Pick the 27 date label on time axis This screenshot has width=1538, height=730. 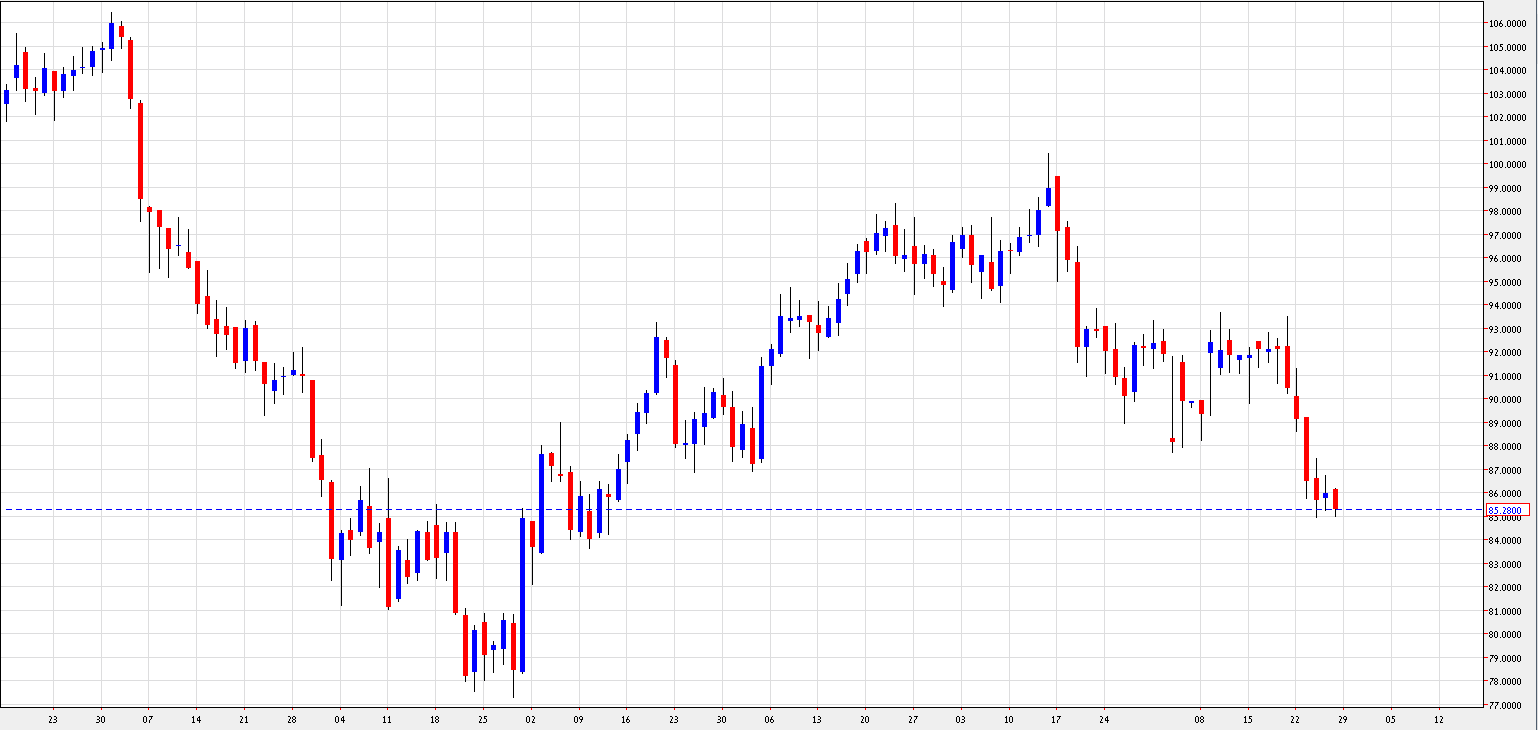coord(913,719)
